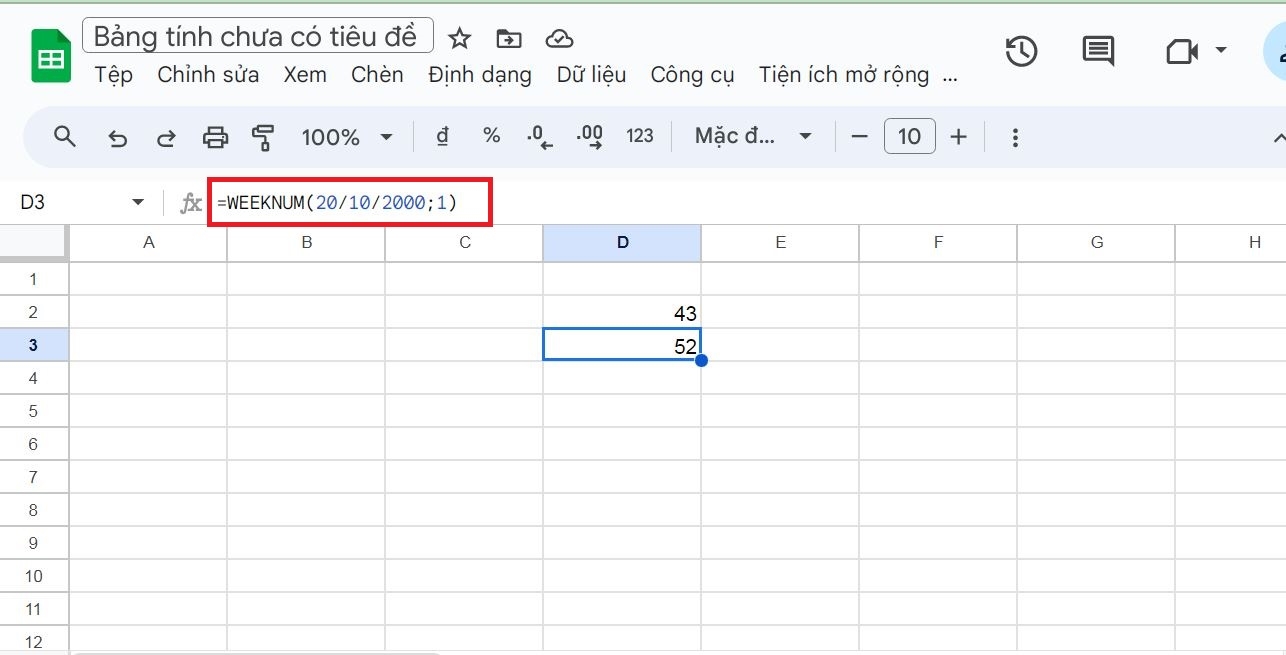Increase decimal places
The width and height of the screenshot is (1286, 655).
tap(590, 138)
